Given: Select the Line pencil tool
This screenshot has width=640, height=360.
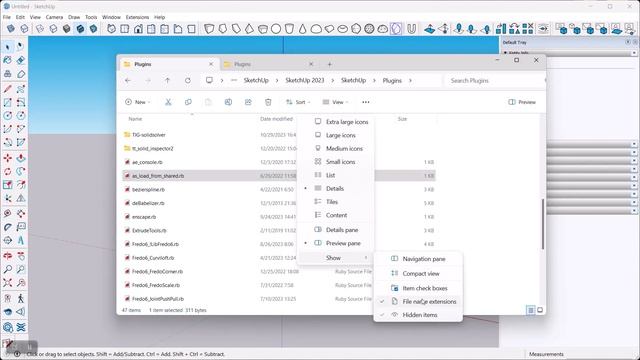Looking at the screenshot, I should pos(7,89).
